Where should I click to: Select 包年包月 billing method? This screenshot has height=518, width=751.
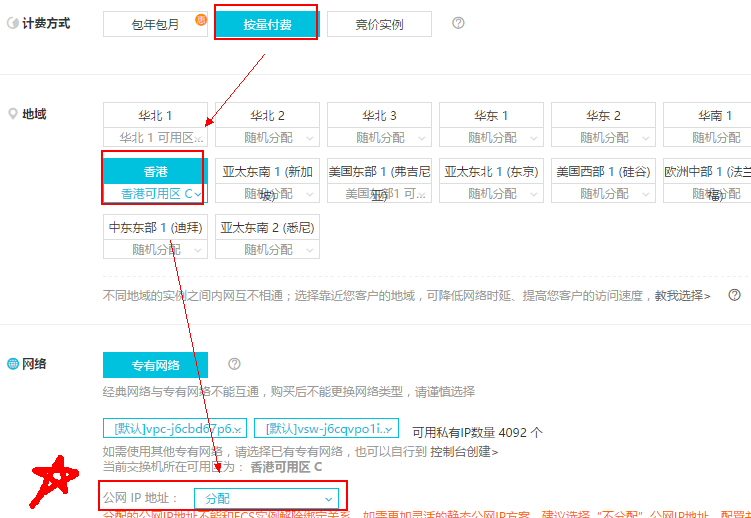(x=154, y=24)
